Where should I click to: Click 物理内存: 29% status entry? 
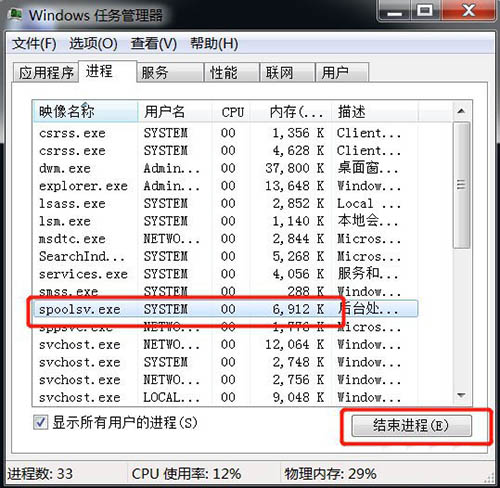[x=330, y=474]
